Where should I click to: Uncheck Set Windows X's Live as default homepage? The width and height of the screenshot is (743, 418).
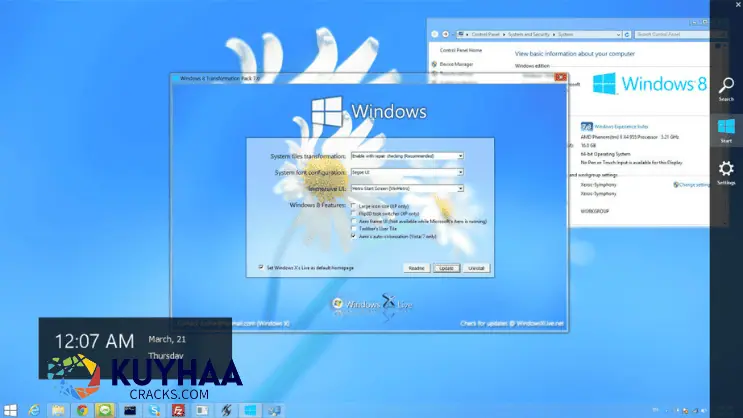tap(261, 267)
